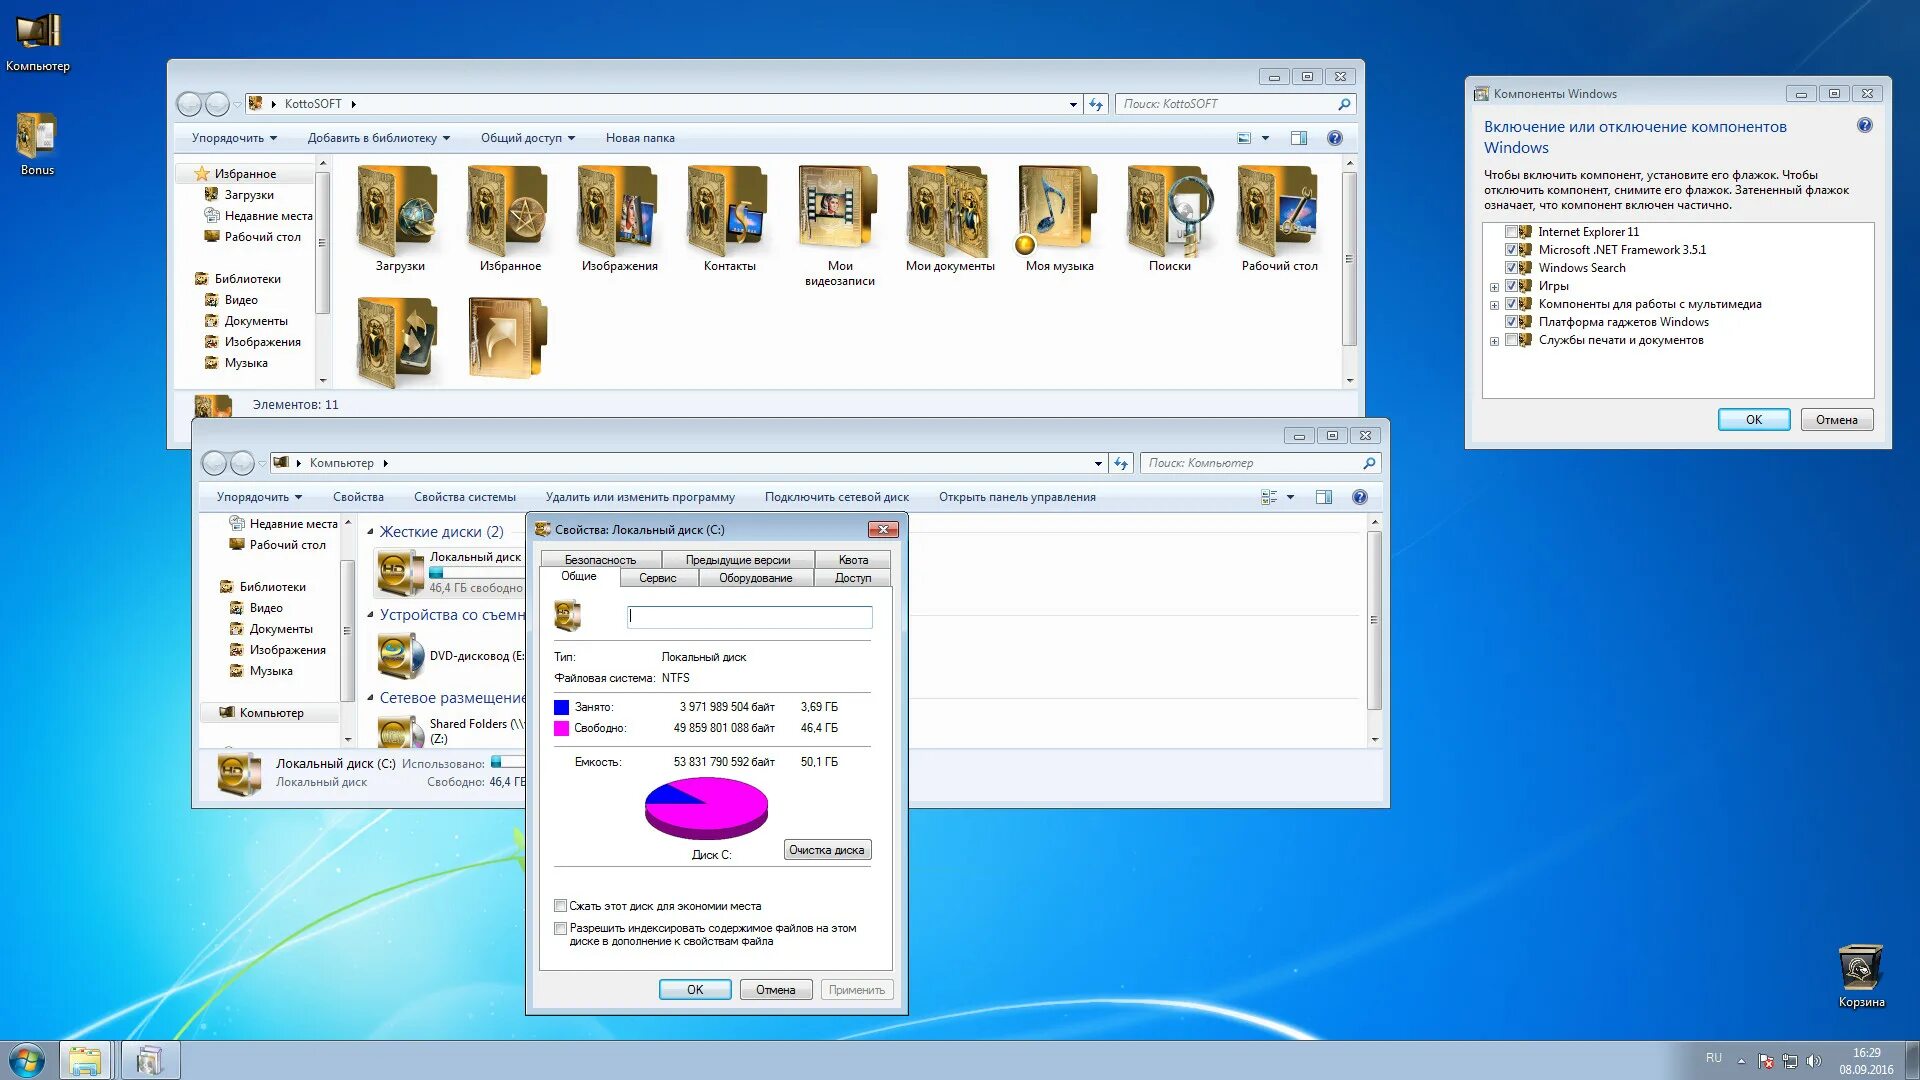The width and height of the screenshot is (1920, 1080).
Task: Open view options dropdown arrow in KottoSOFT toolbar
Action: [x=1265, y=138]
